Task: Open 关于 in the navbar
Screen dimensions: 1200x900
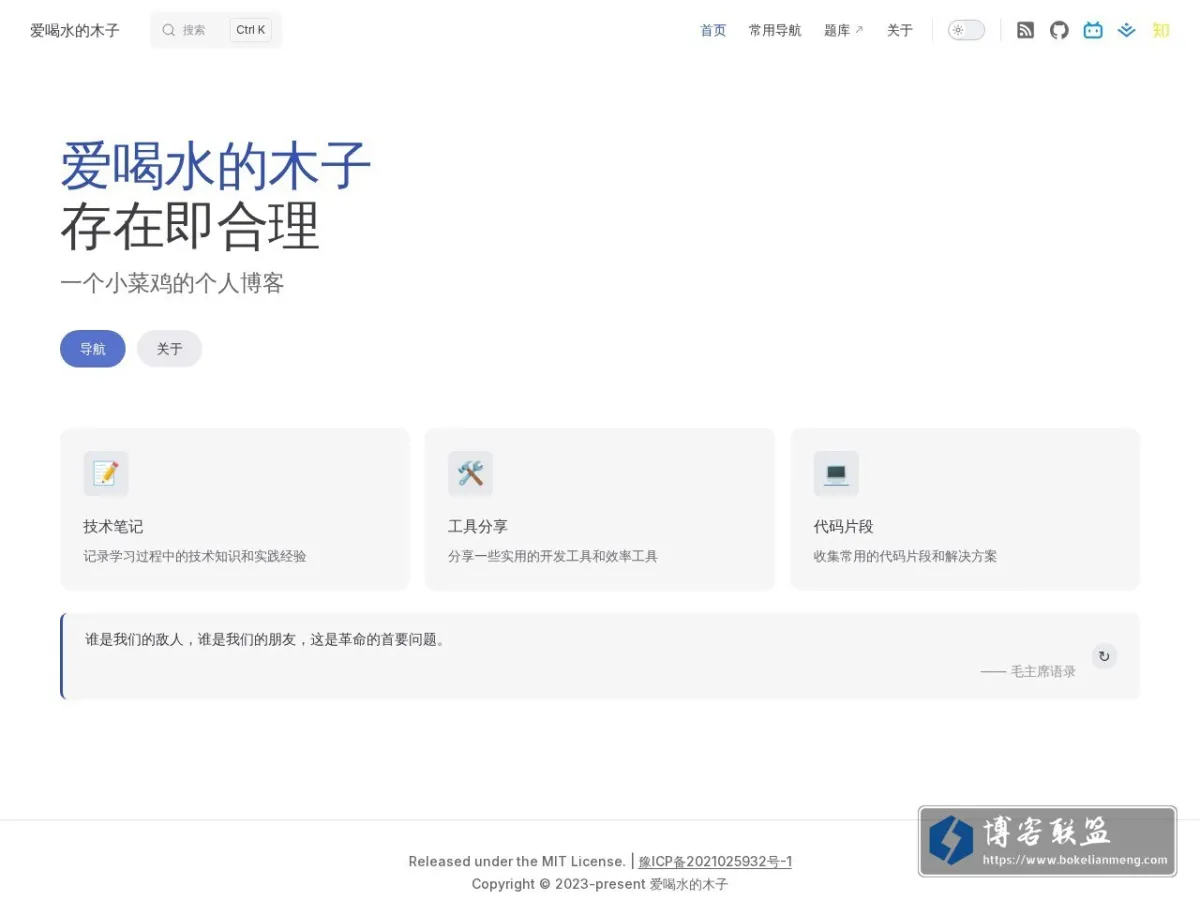Action: pos(900,30)
